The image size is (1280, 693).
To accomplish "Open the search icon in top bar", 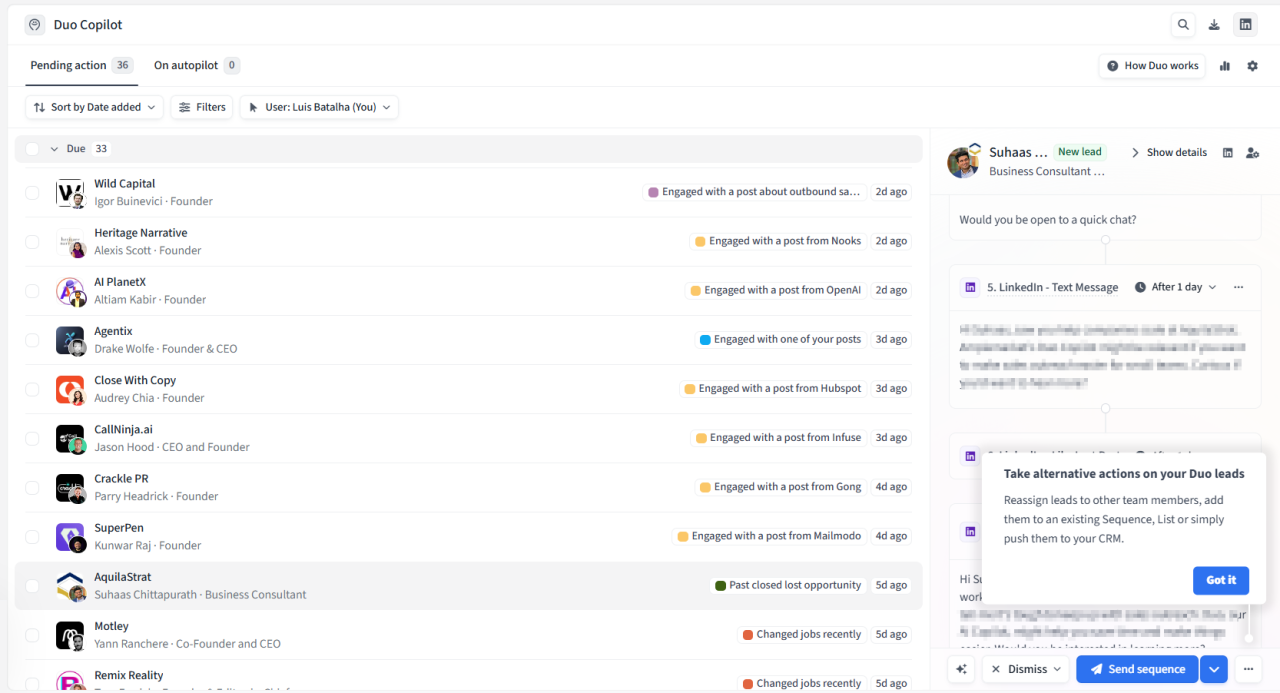I will [x=1184, y=25].
